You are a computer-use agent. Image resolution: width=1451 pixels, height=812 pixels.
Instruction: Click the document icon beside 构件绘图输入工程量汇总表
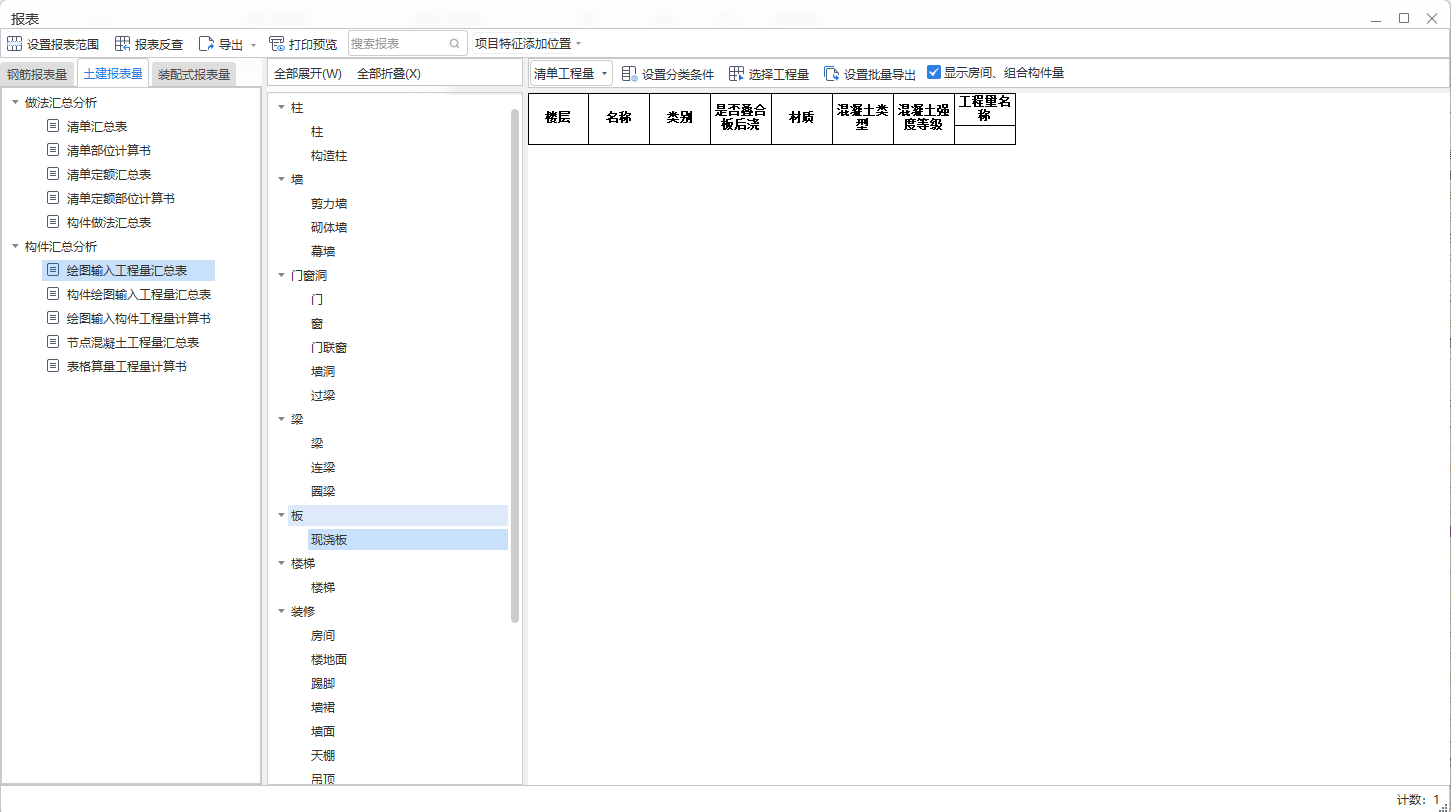[53, 294]
